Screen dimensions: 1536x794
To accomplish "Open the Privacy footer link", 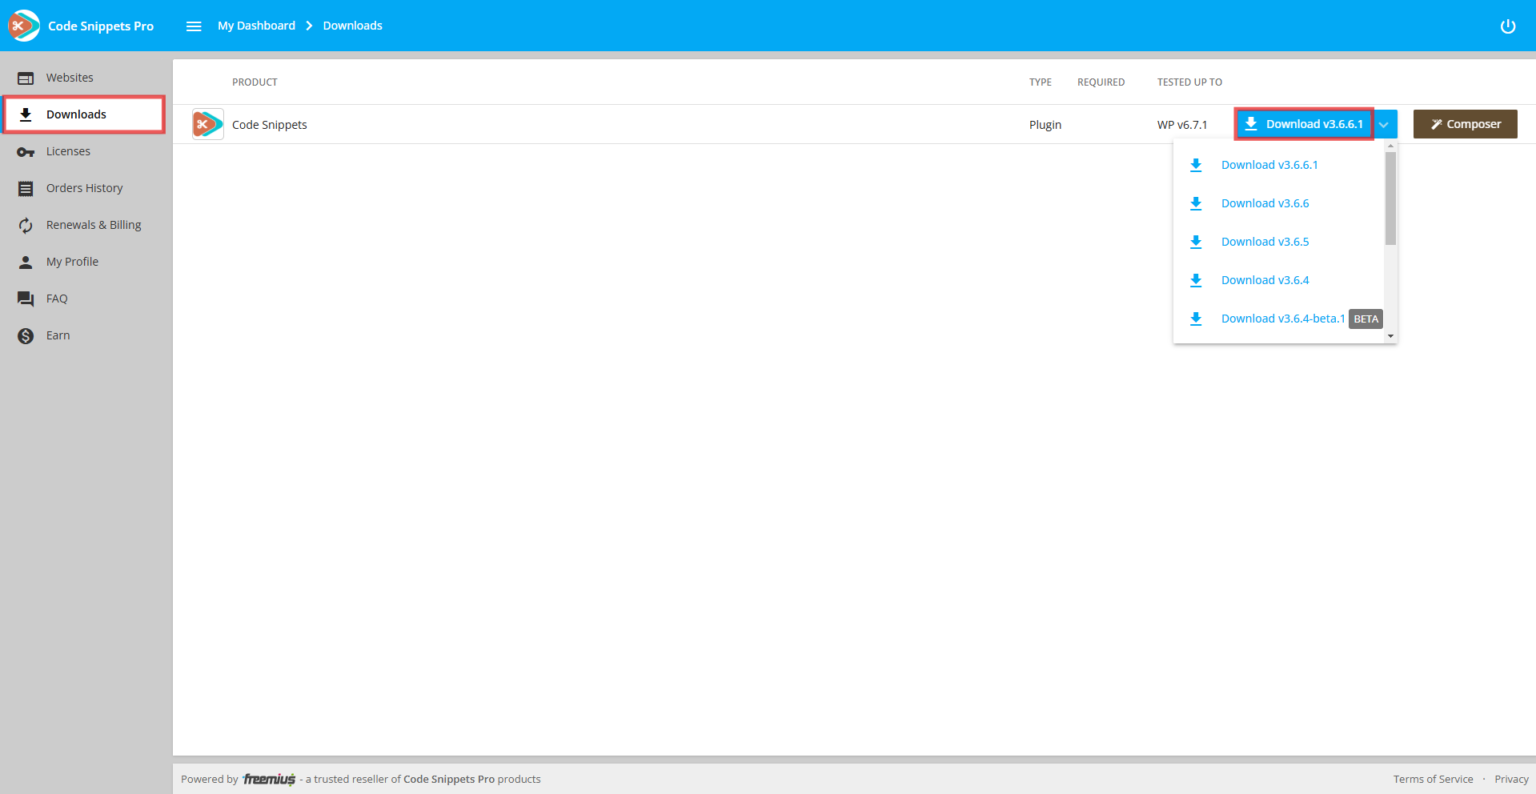I will (1511, 779).
